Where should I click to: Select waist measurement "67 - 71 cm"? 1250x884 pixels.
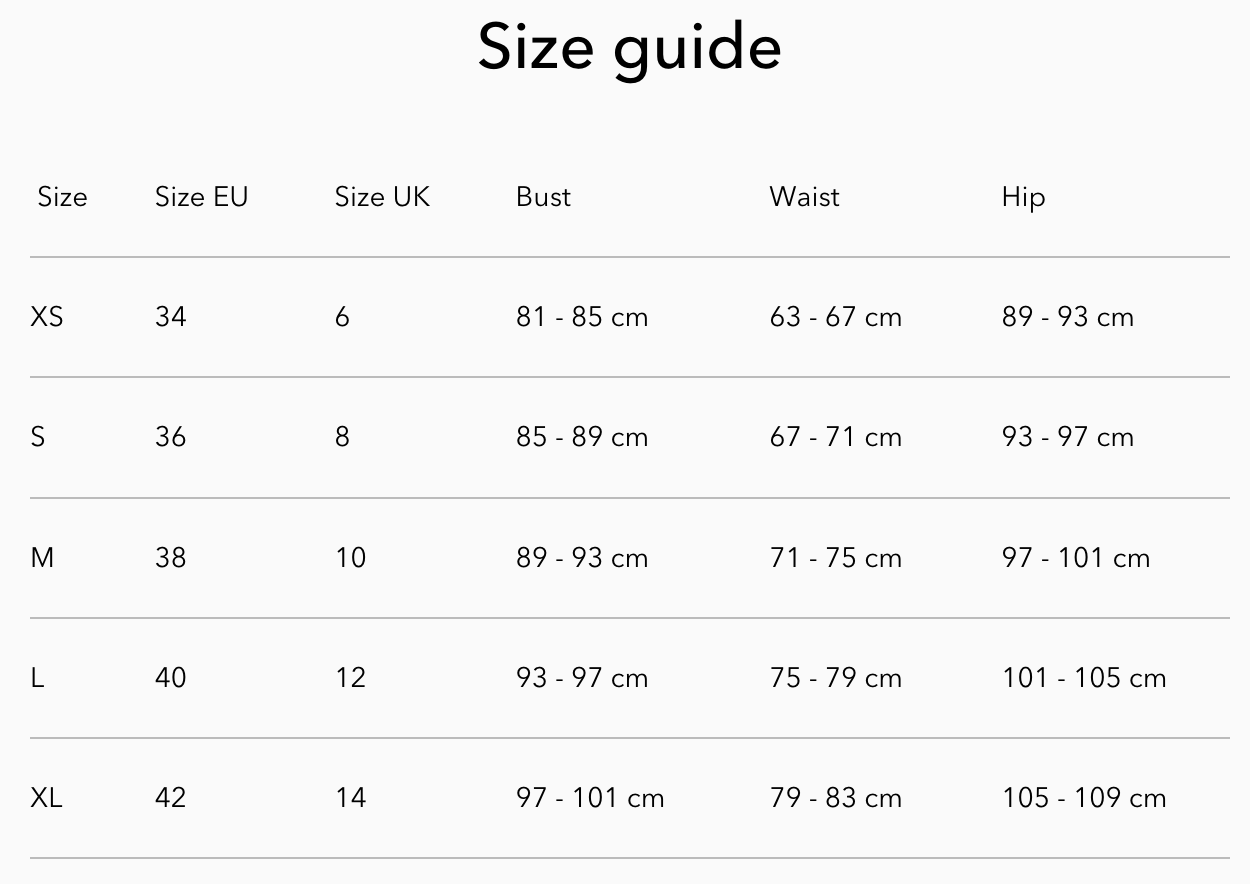(x=836, y=437)
